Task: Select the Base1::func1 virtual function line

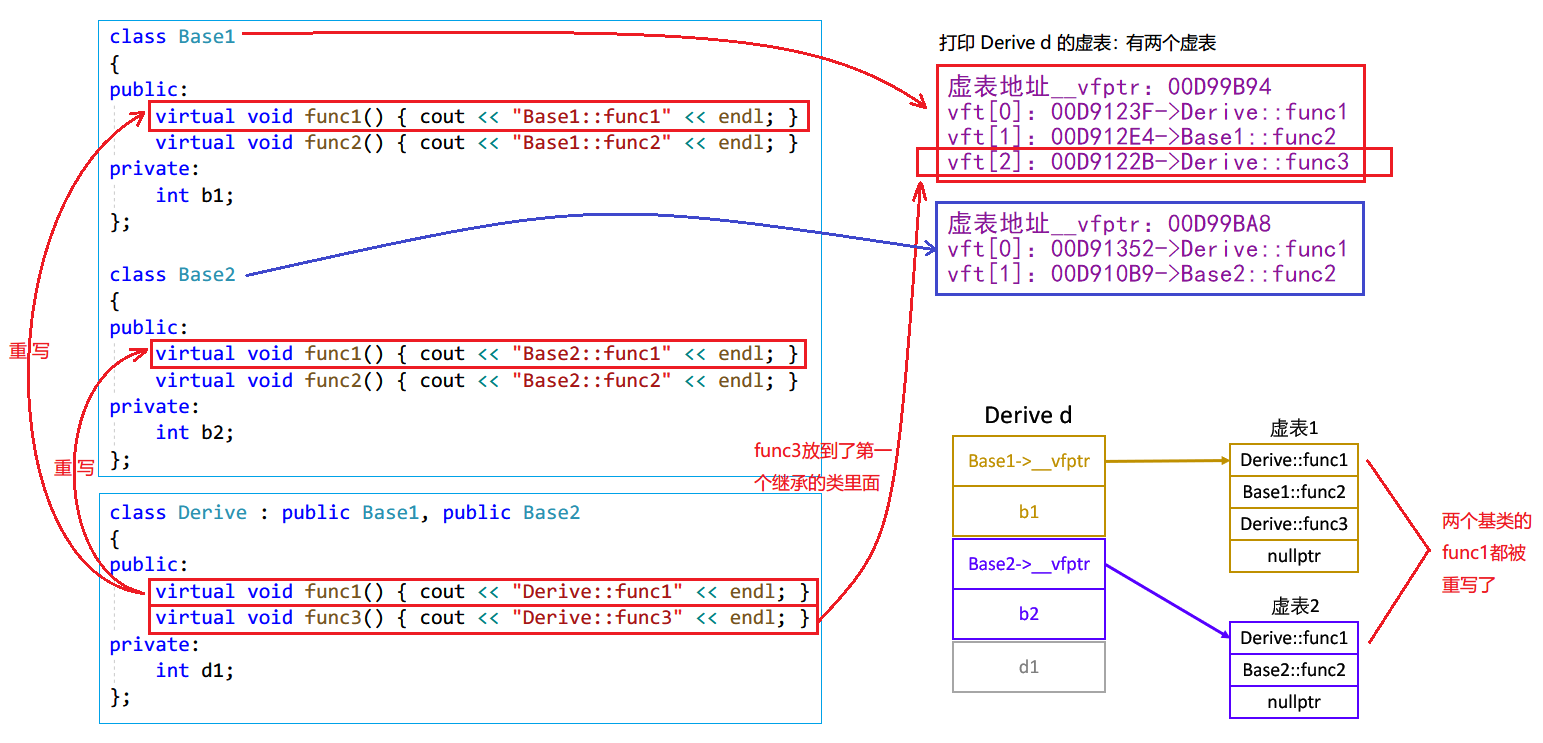Action: 478,117
